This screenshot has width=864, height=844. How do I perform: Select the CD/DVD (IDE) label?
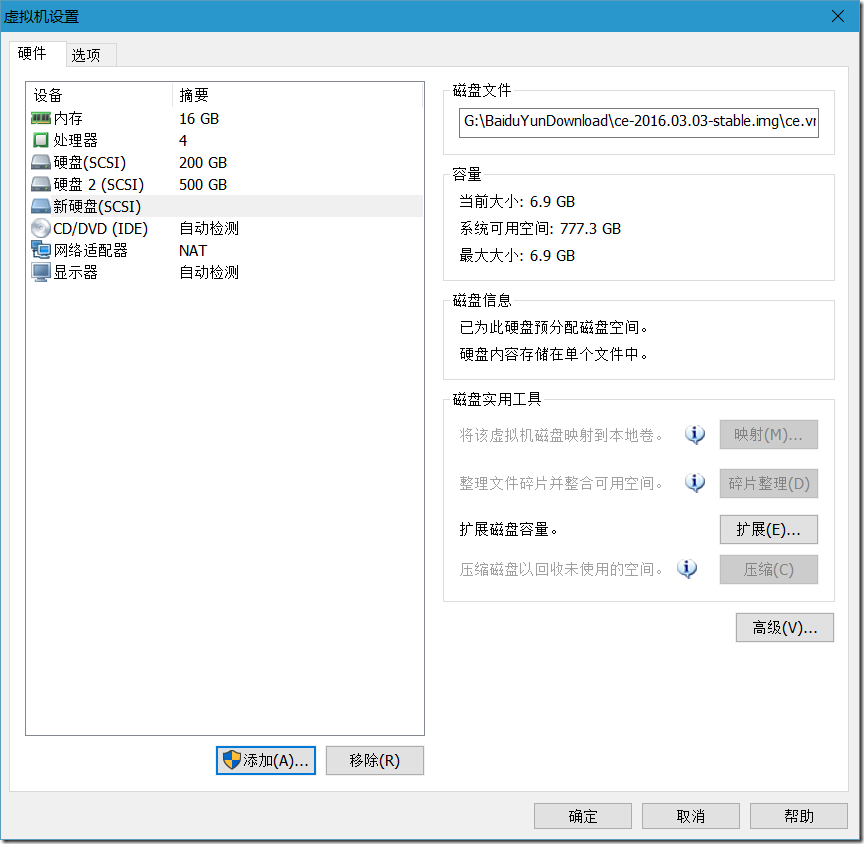(100, 228)
